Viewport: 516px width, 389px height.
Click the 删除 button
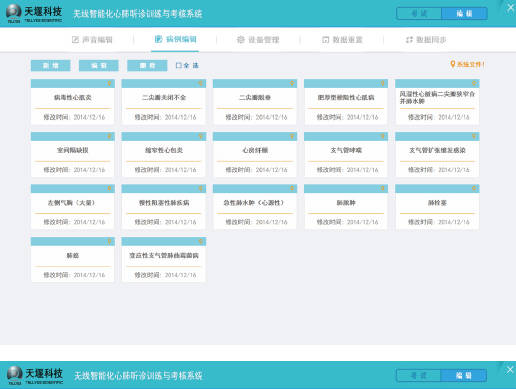click(x=147, y=66)
